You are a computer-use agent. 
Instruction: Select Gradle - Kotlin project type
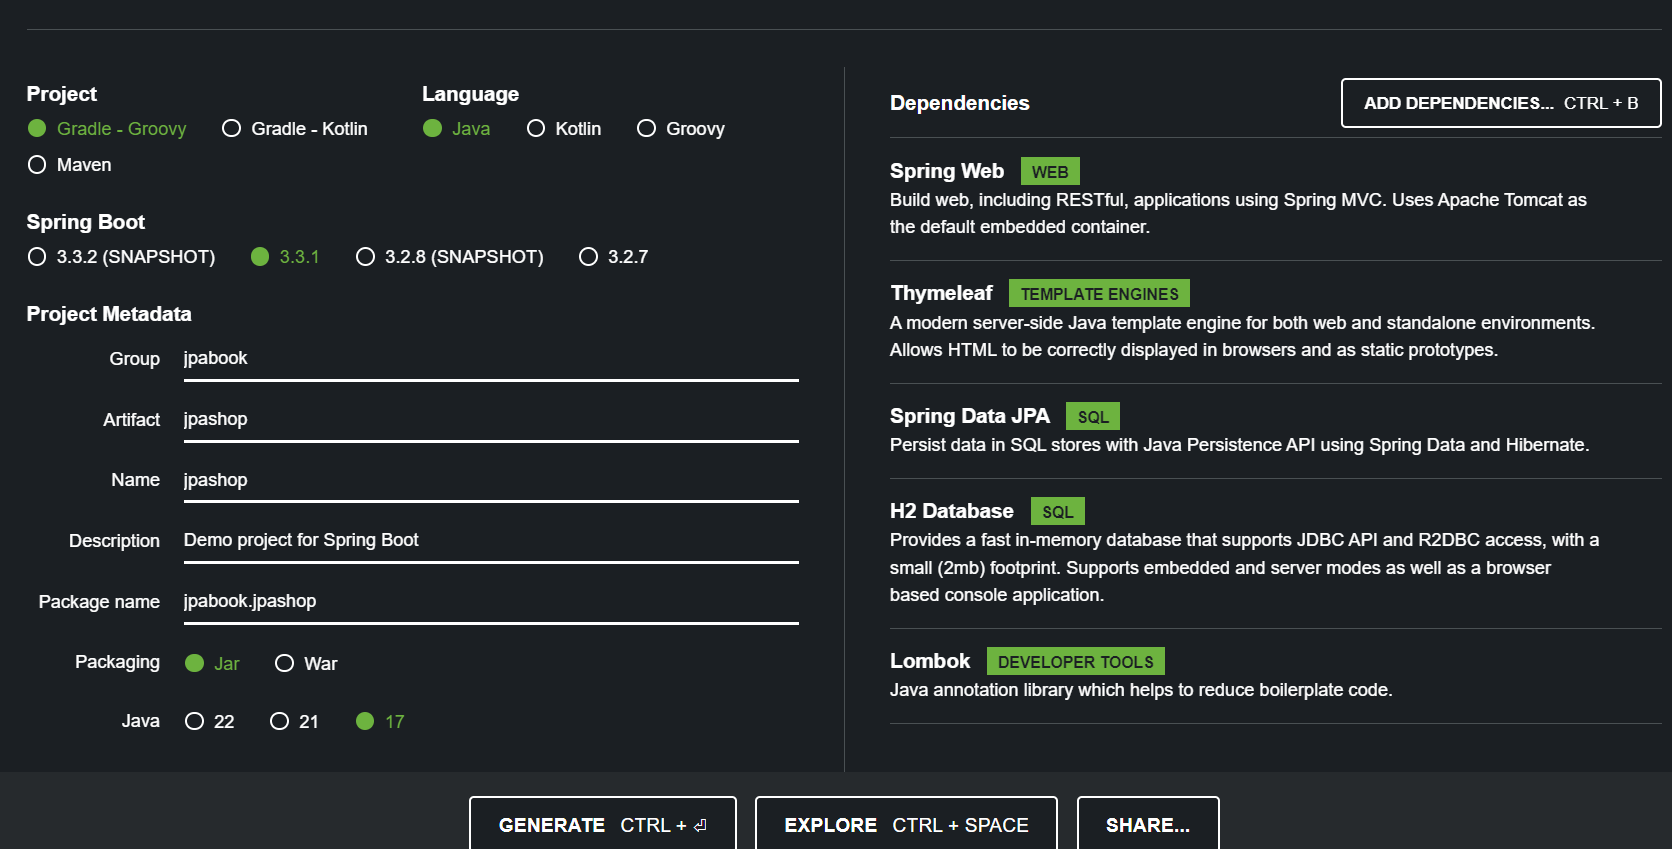coord(295,129)
